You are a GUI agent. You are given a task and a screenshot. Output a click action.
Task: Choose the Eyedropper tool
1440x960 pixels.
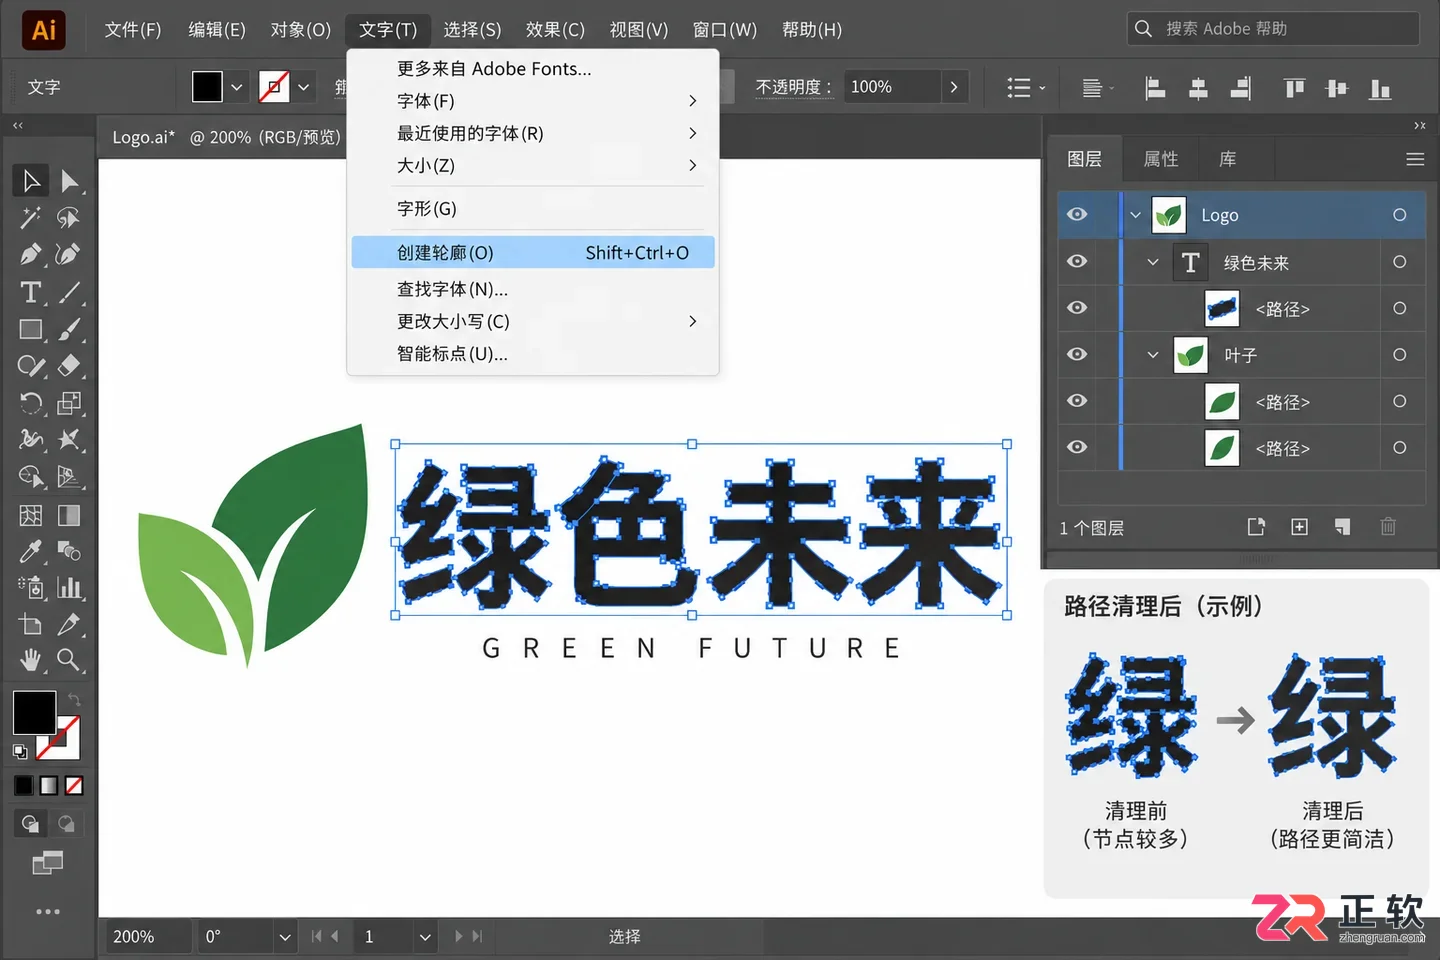click(x=31, y=551)
